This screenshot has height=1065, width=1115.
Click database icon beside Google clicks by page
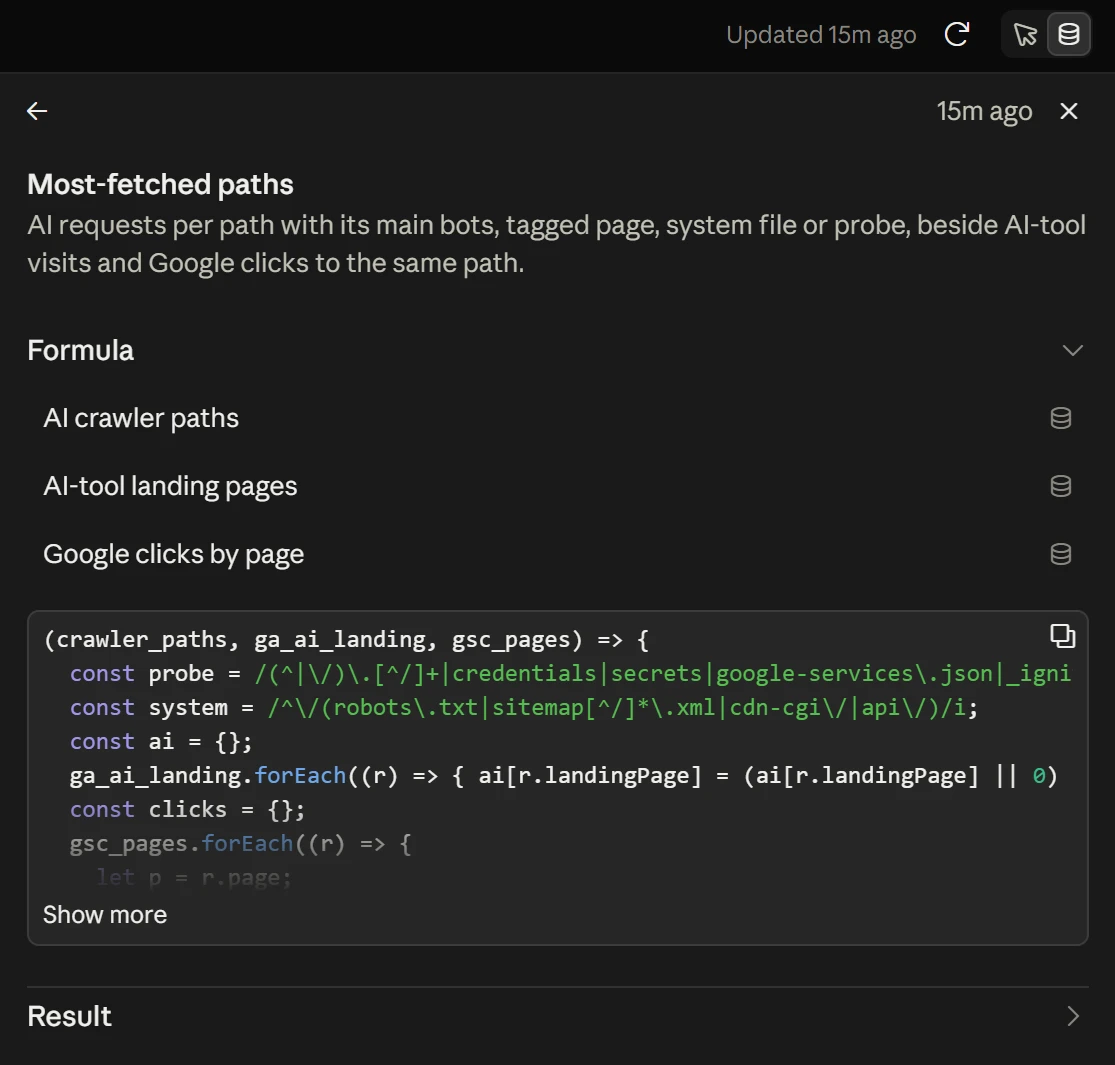click(1060, 554)
